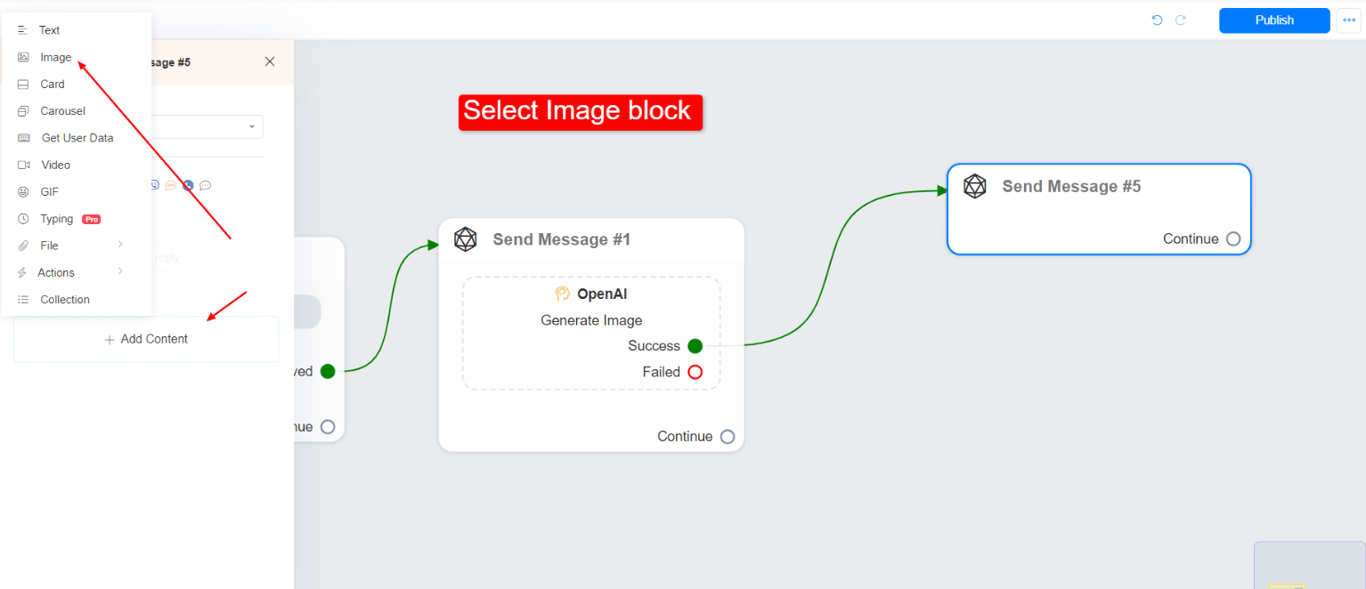This screenshot has height=589, width=1366.
Task: Click Continue connector on Send Message #1
Action: coord(727,437)
